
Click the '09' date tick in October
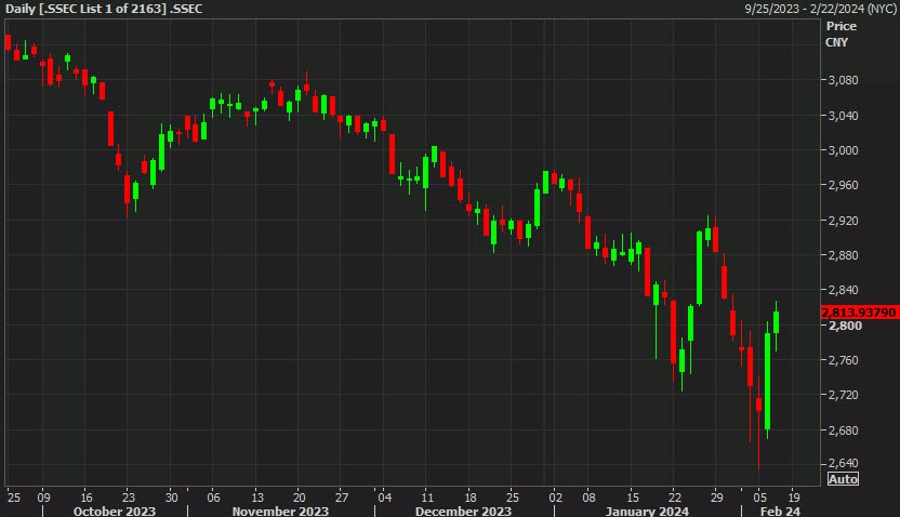44,497
